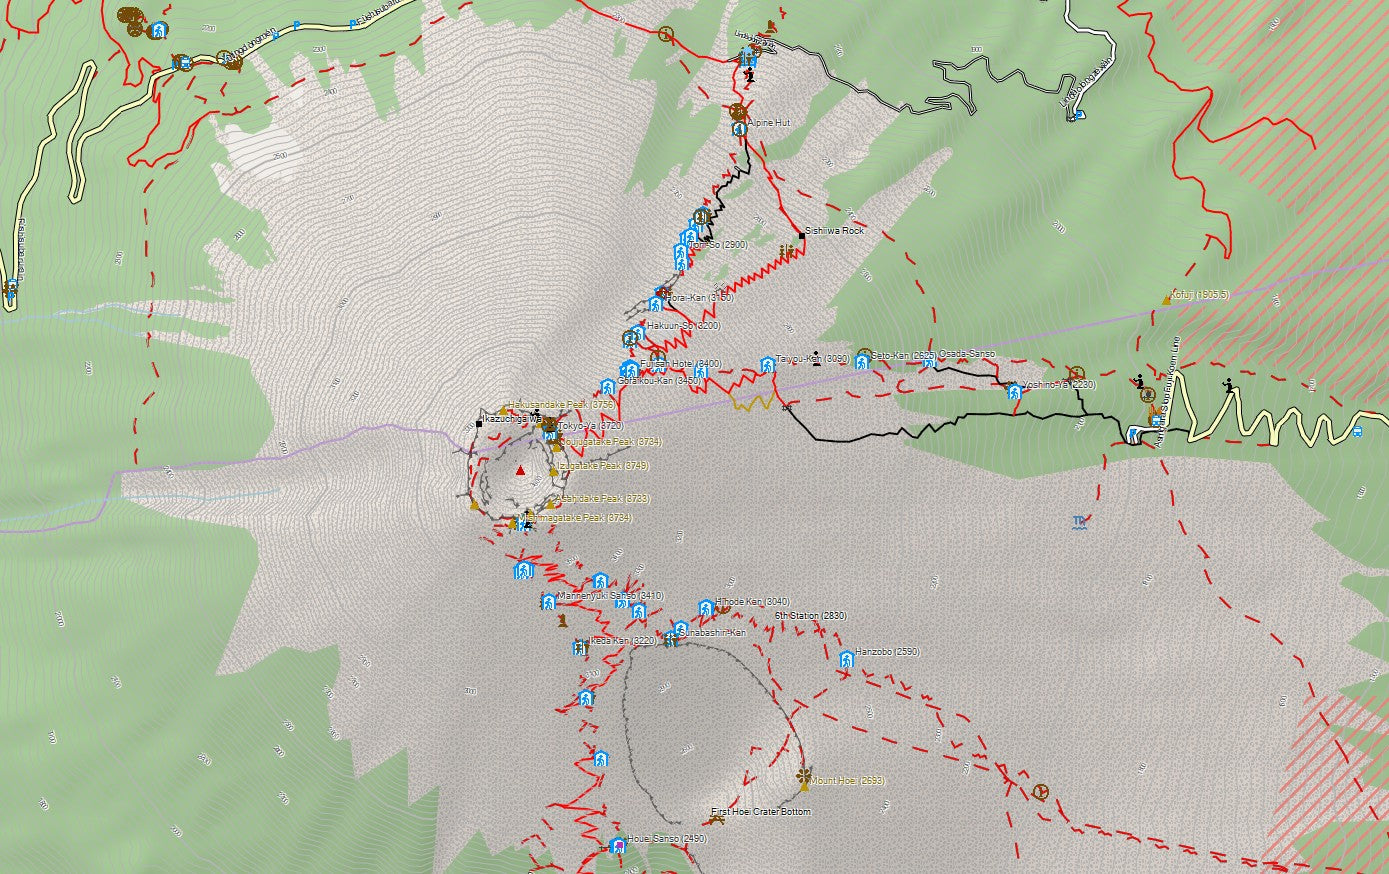Click the Kofuji (1905.5) peak triangle

tap(1165, 298)
